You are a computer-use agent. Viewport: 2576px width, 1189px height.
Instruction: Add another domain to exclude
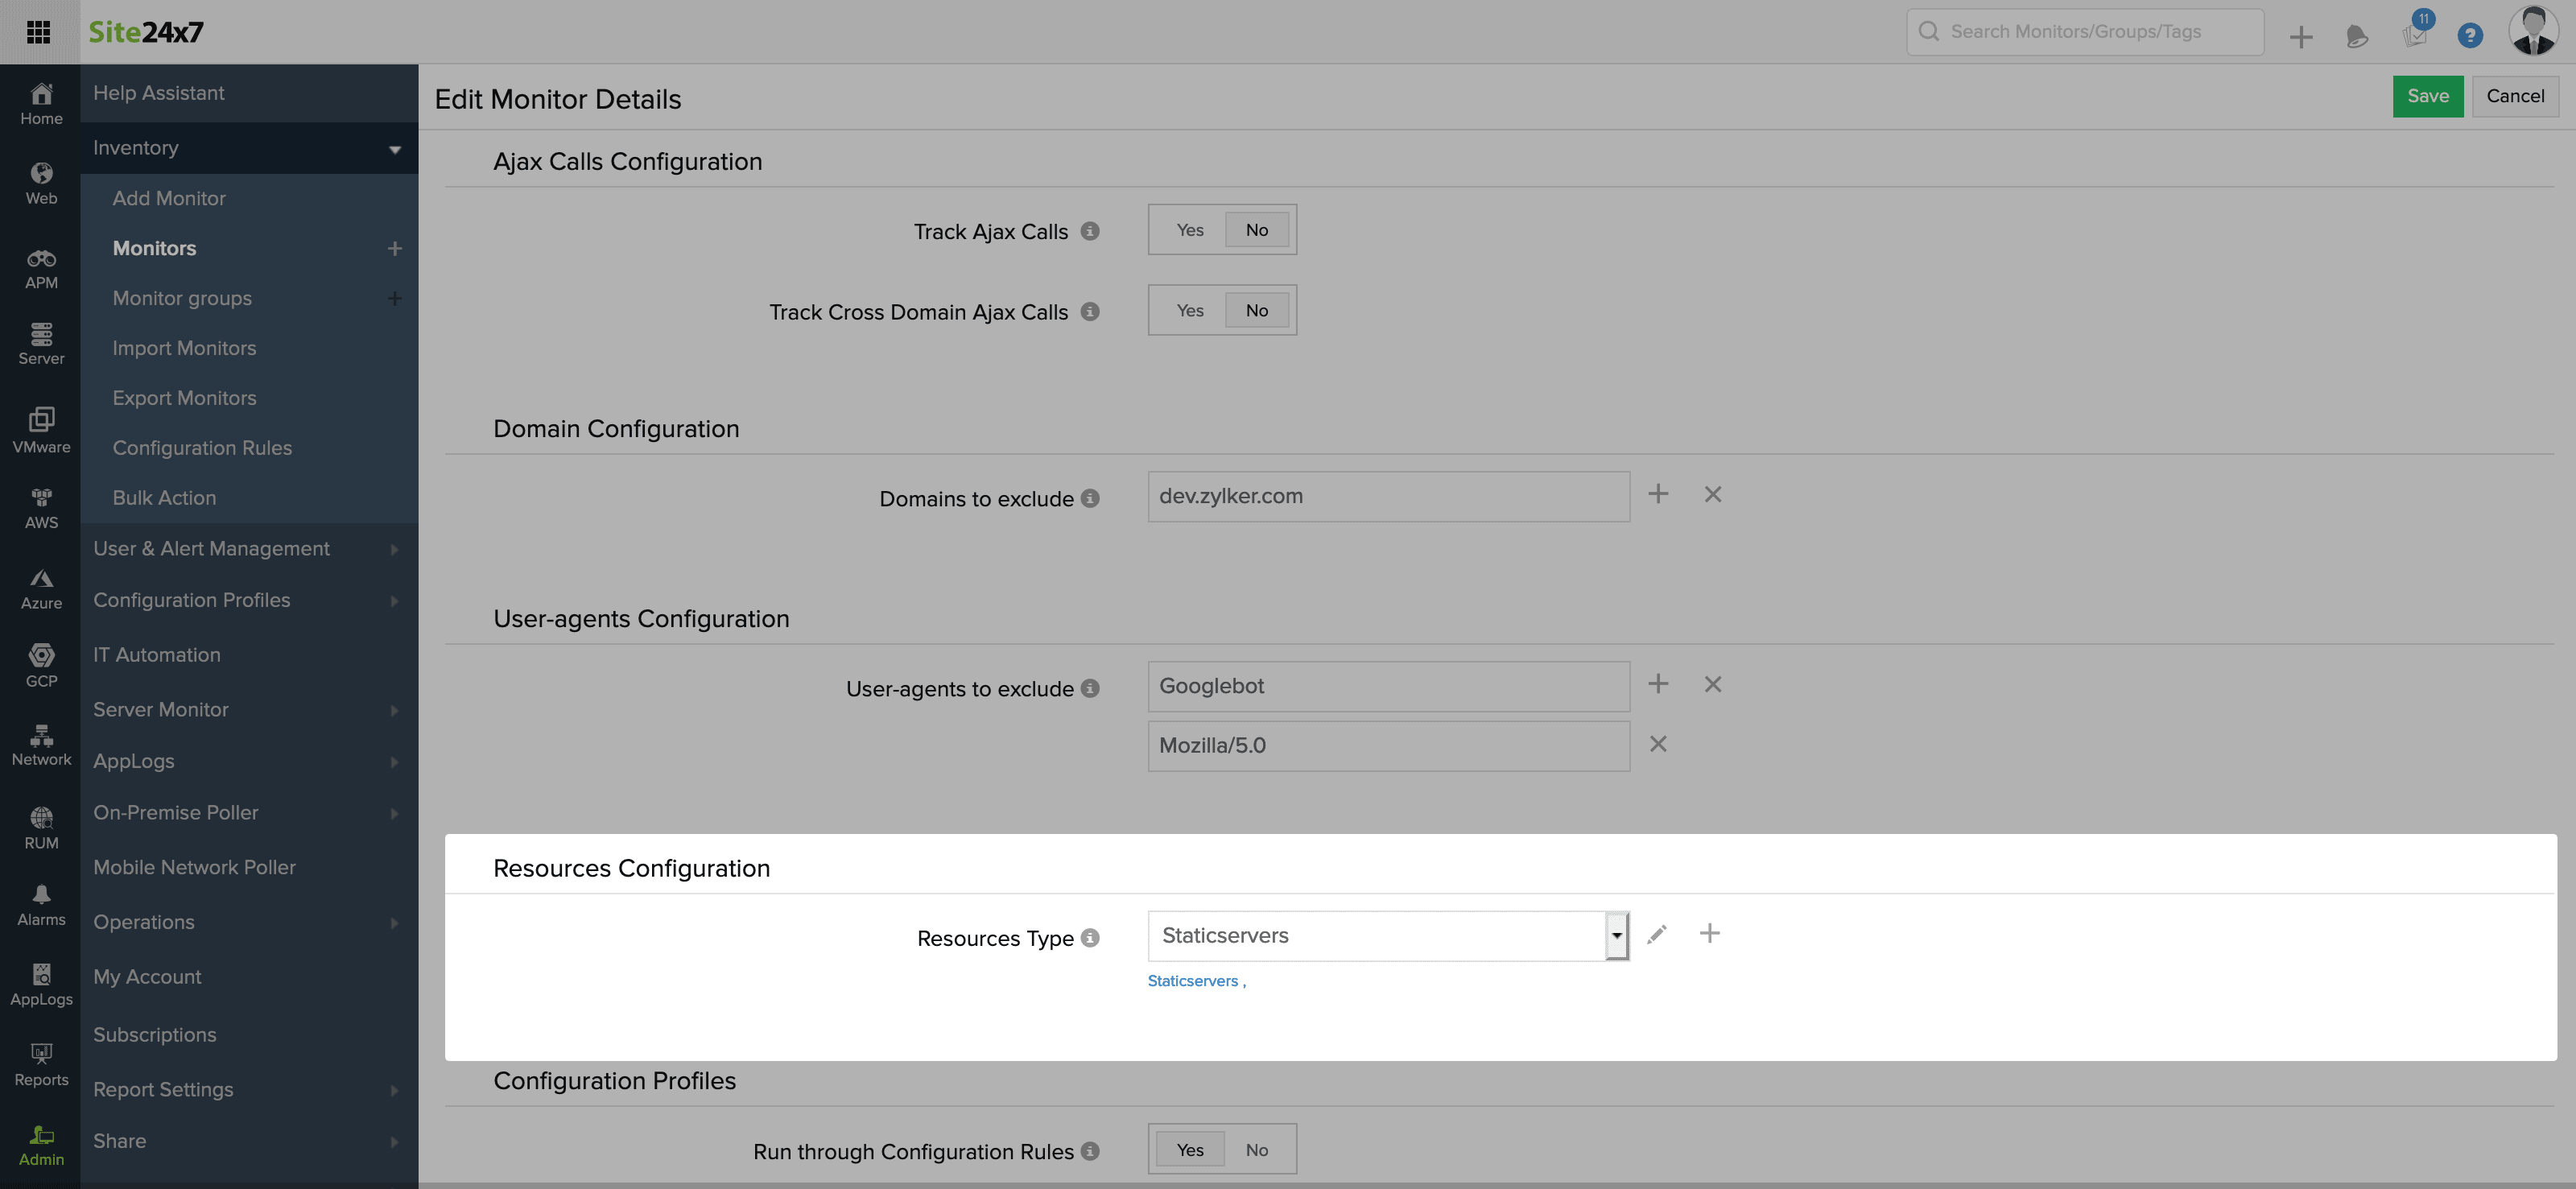(x=1658, y=494)
